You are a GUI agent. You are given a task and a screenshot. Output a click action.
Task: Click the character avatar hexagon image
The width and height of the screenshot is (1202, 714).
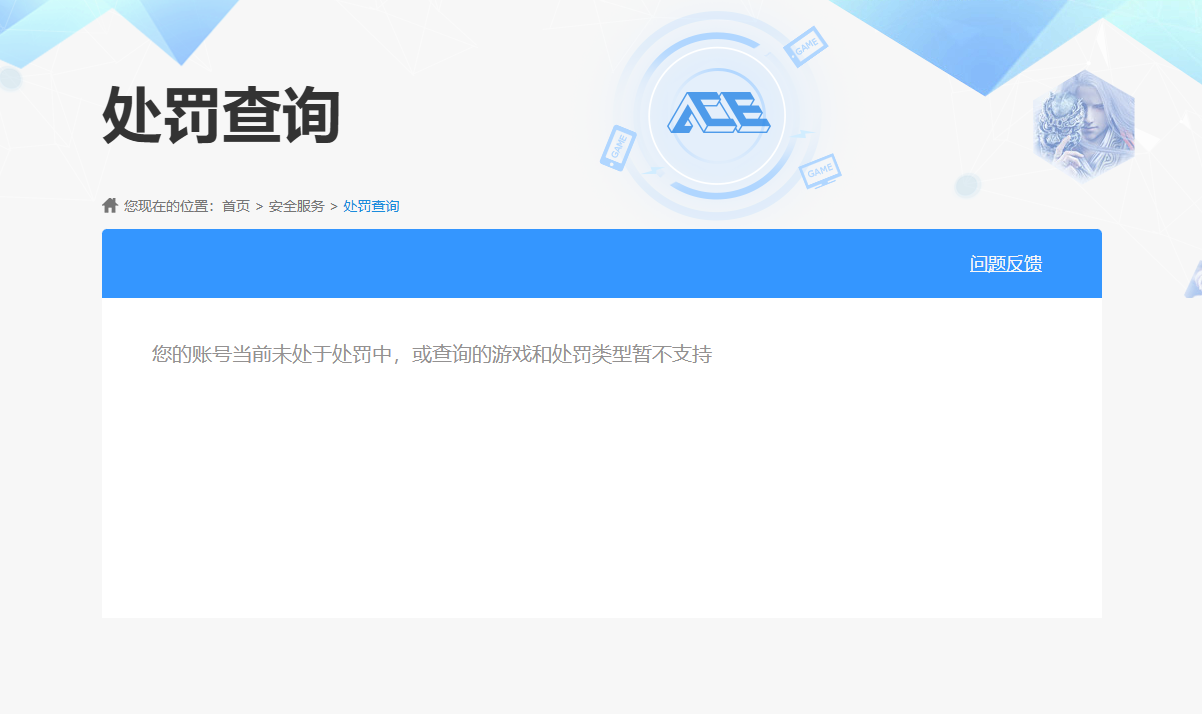(1084, 126)
